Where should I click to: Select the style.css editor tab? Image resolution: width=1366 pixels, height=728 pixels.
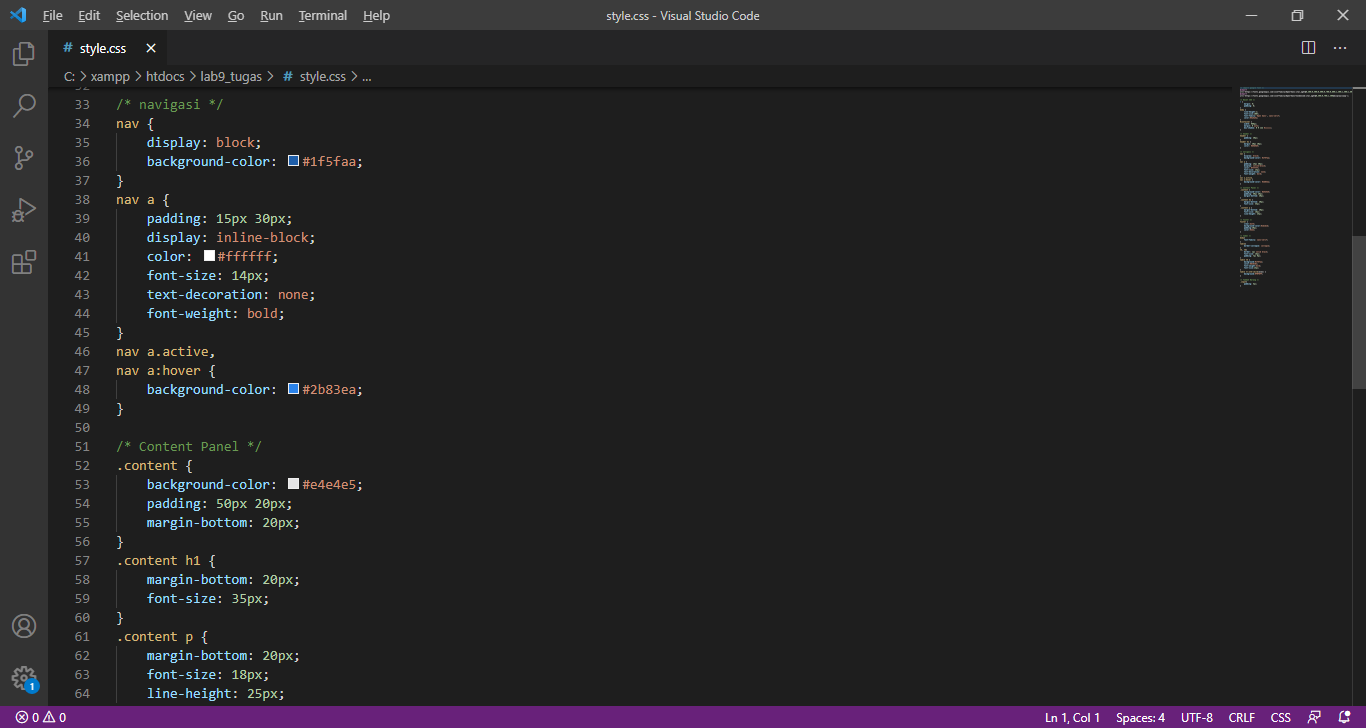pos(107,48)
